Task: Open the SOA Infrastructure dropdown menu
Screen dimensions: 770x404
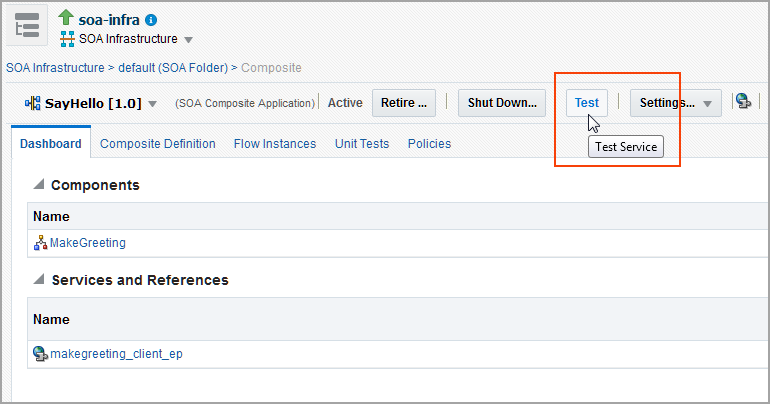Action: tap(189, 40)
